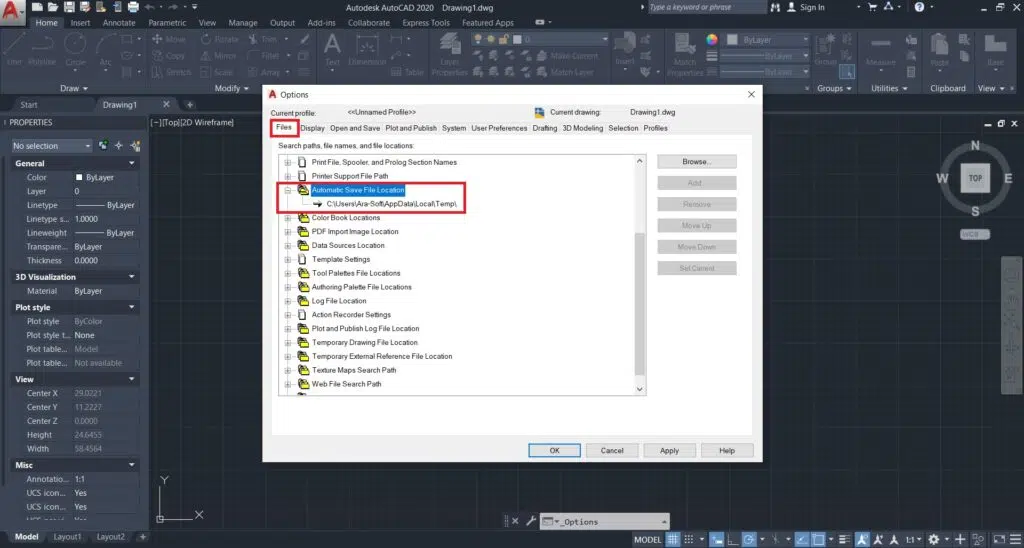1024x548 pixels.
Task: Click the rainbow color wheel in Properties panel
Action: point(712,40)
